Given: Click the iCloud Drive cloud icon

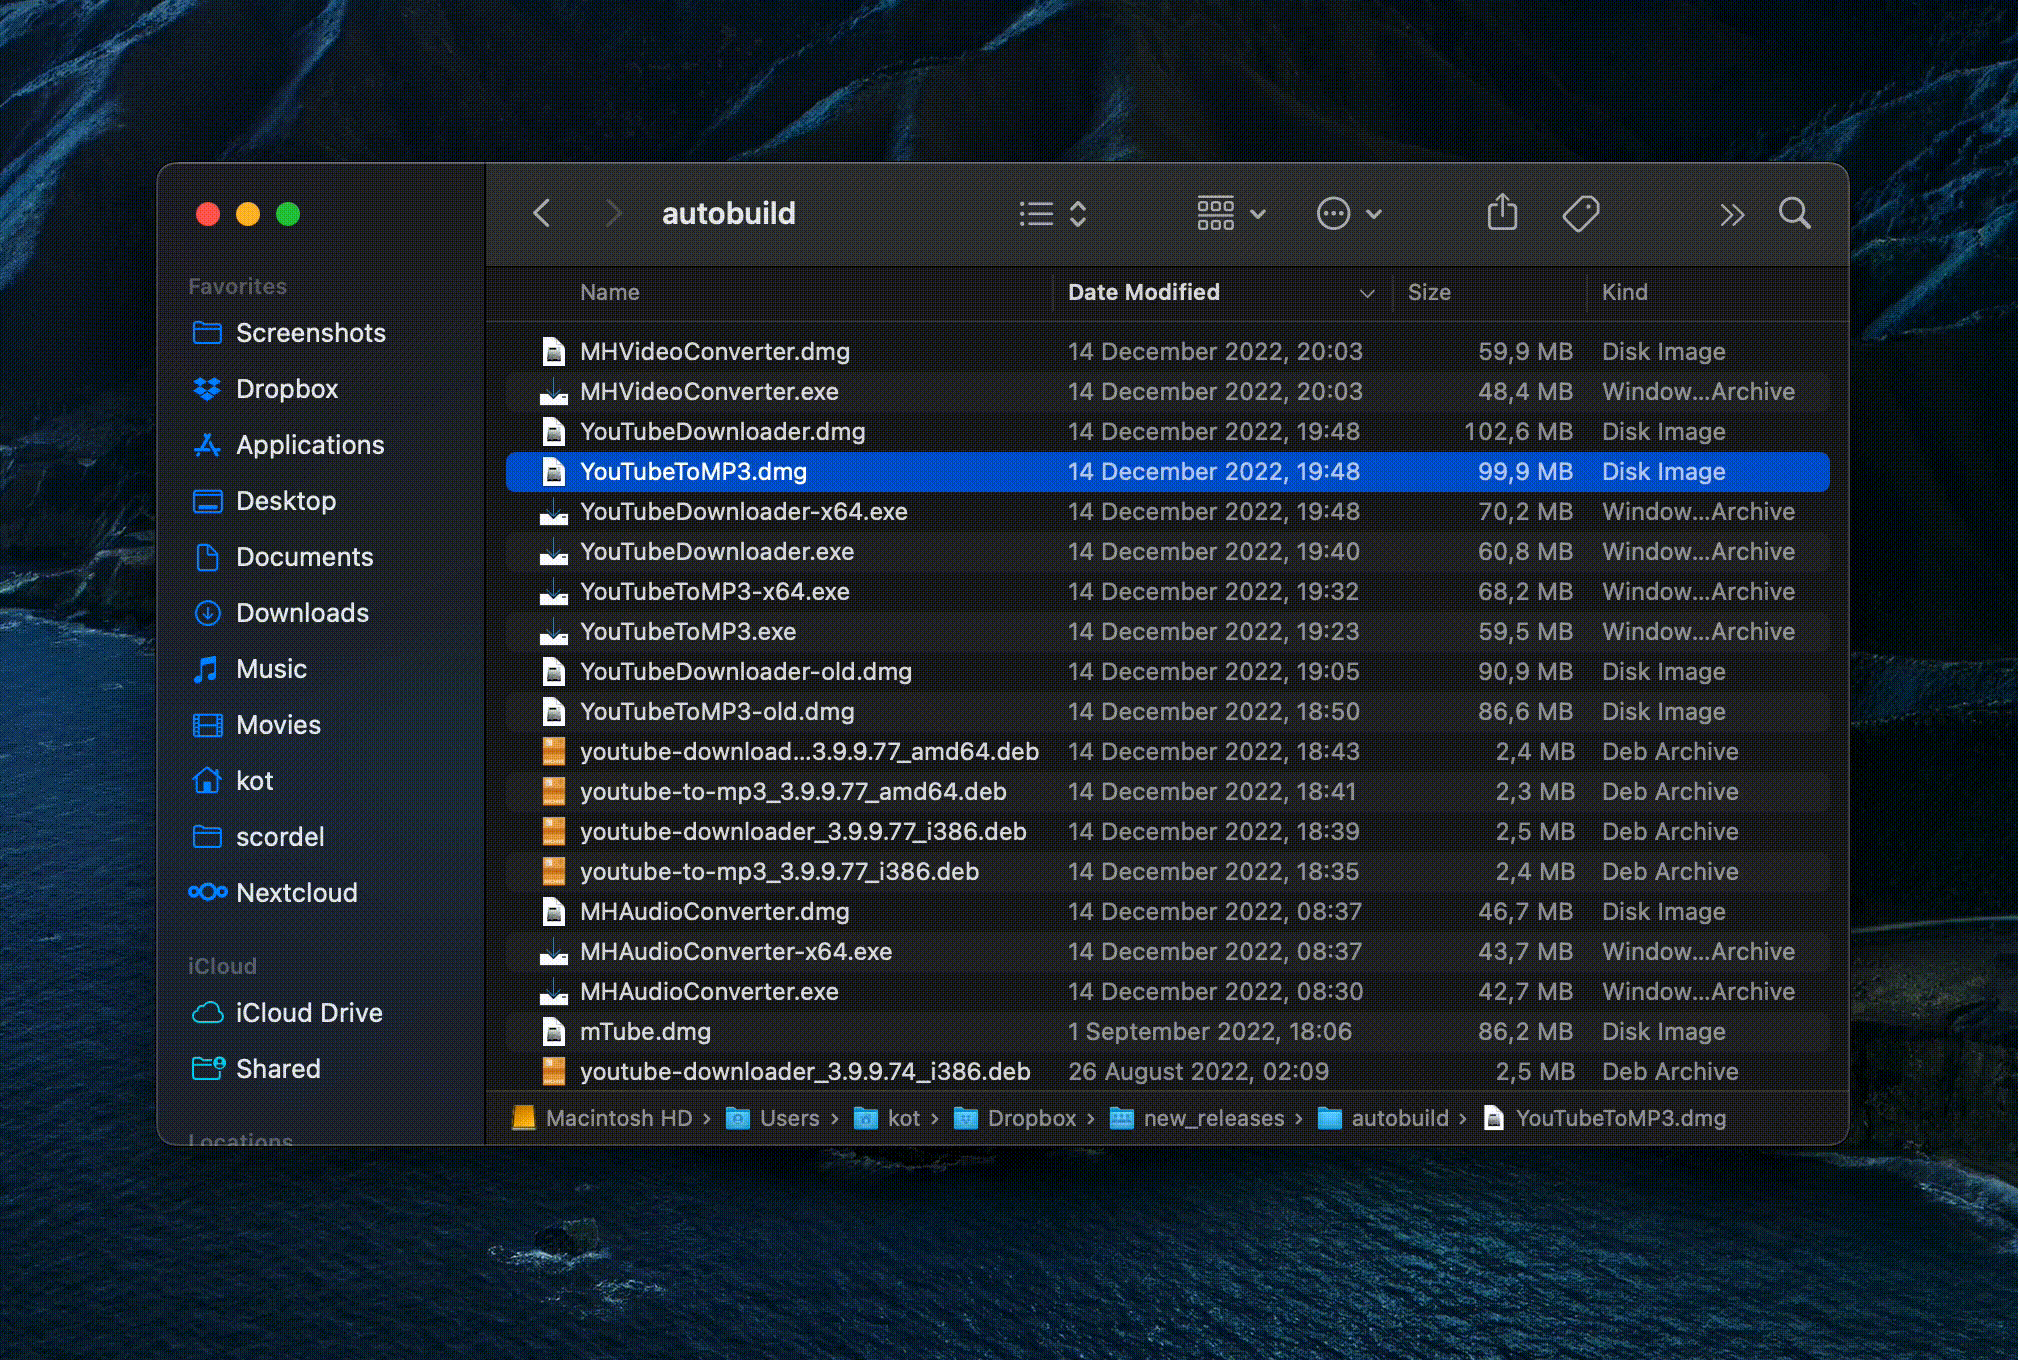Looking at the screenshot, I should click(x=207, y=1013).
